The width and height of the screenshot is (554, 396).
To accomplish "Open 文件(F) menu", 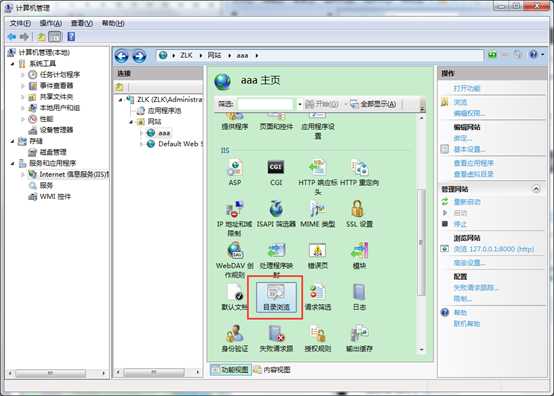I will tap(20, 23).
